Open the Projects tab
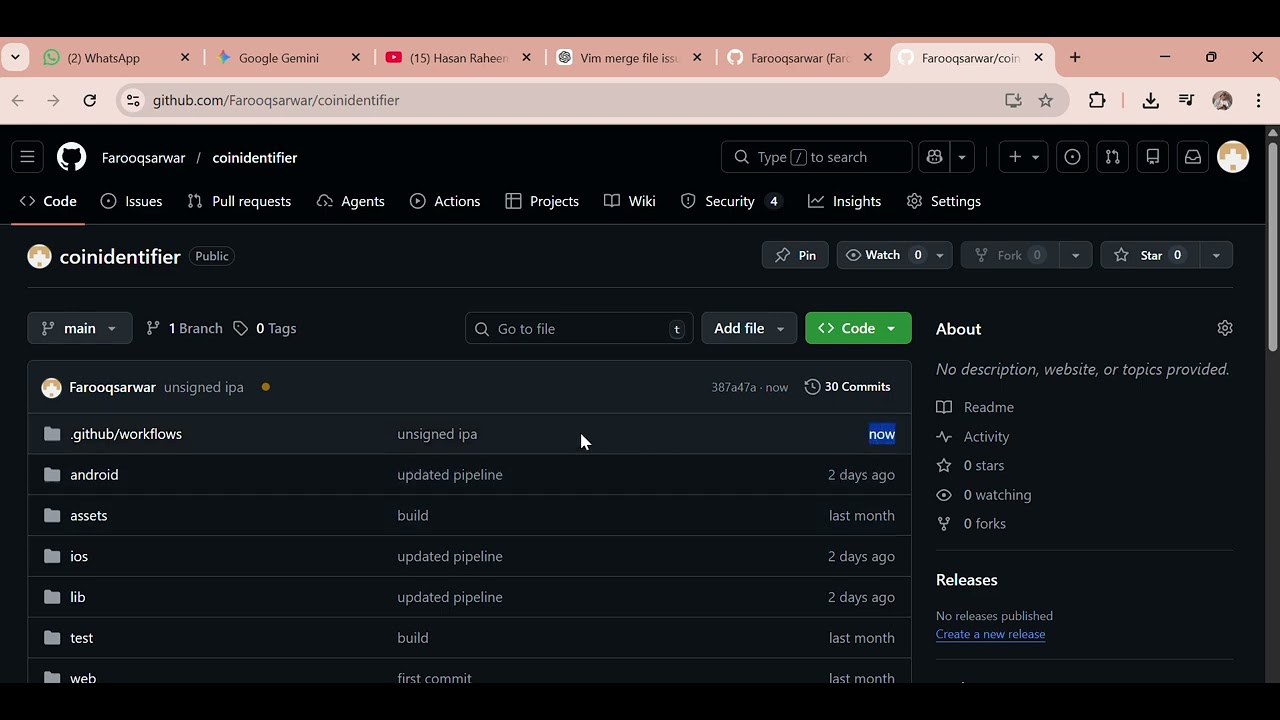Image resolution: width=1280 pixels, height=720 pixels. 542,201
